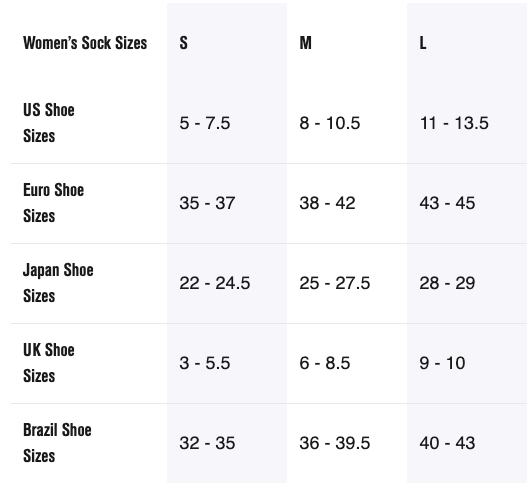Click the US Shoe Sizes row label
Screen dimensions: 527x489
tap(49, 123)
